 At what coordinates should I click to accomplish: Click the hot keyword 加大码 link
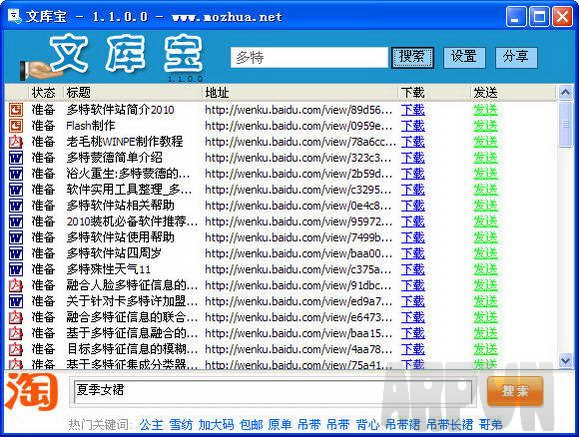pyautogui.click(x=216, y=424)
